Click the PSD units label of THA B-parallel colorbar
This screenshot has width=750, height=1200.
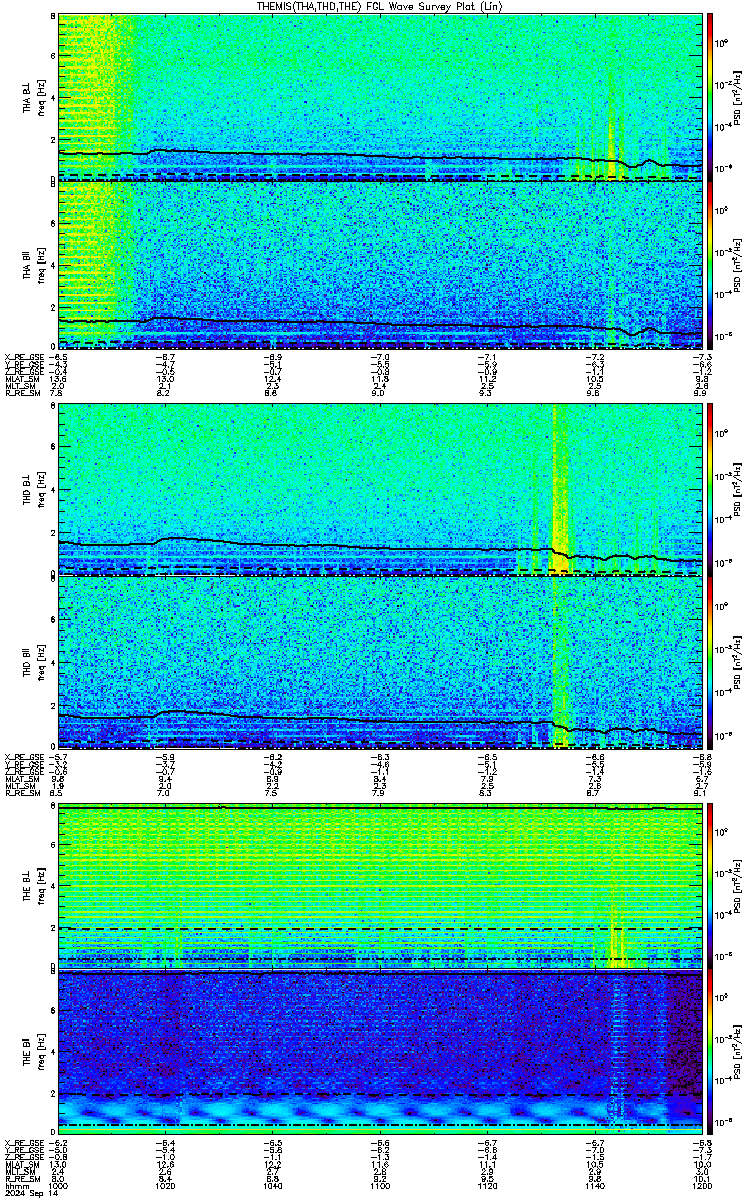point(738,265)
